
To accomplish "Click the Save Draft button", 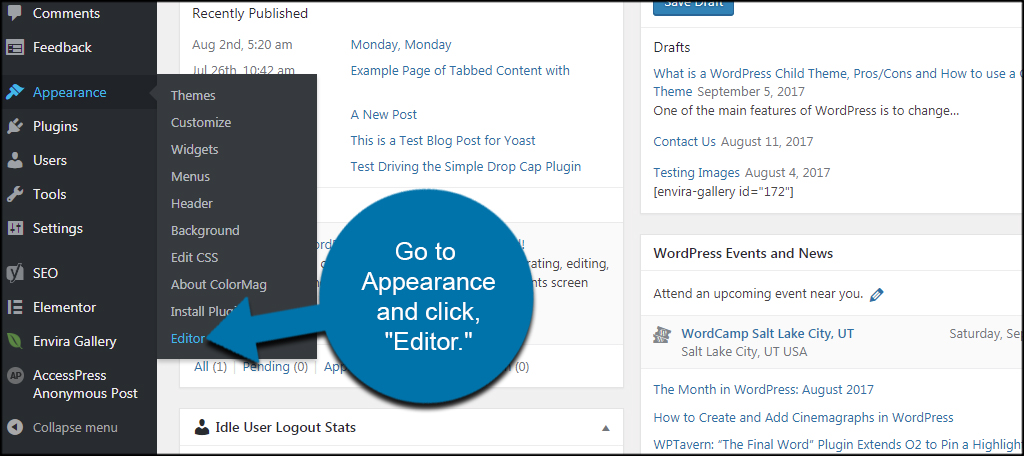I will point(693,5).
